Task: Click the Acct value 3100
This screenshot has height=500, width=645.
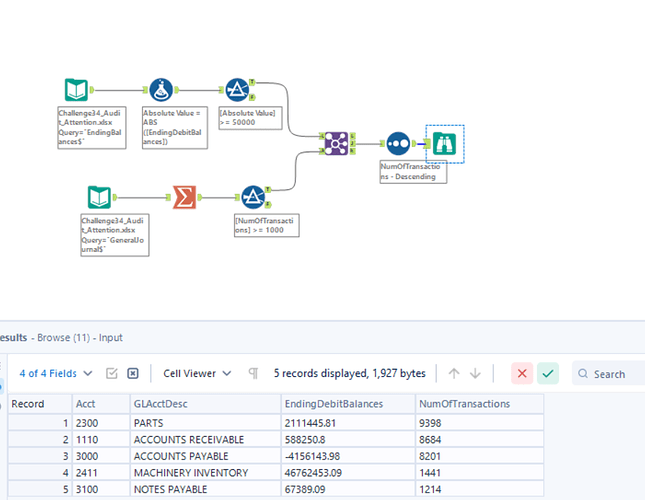Action: [101, 489]
